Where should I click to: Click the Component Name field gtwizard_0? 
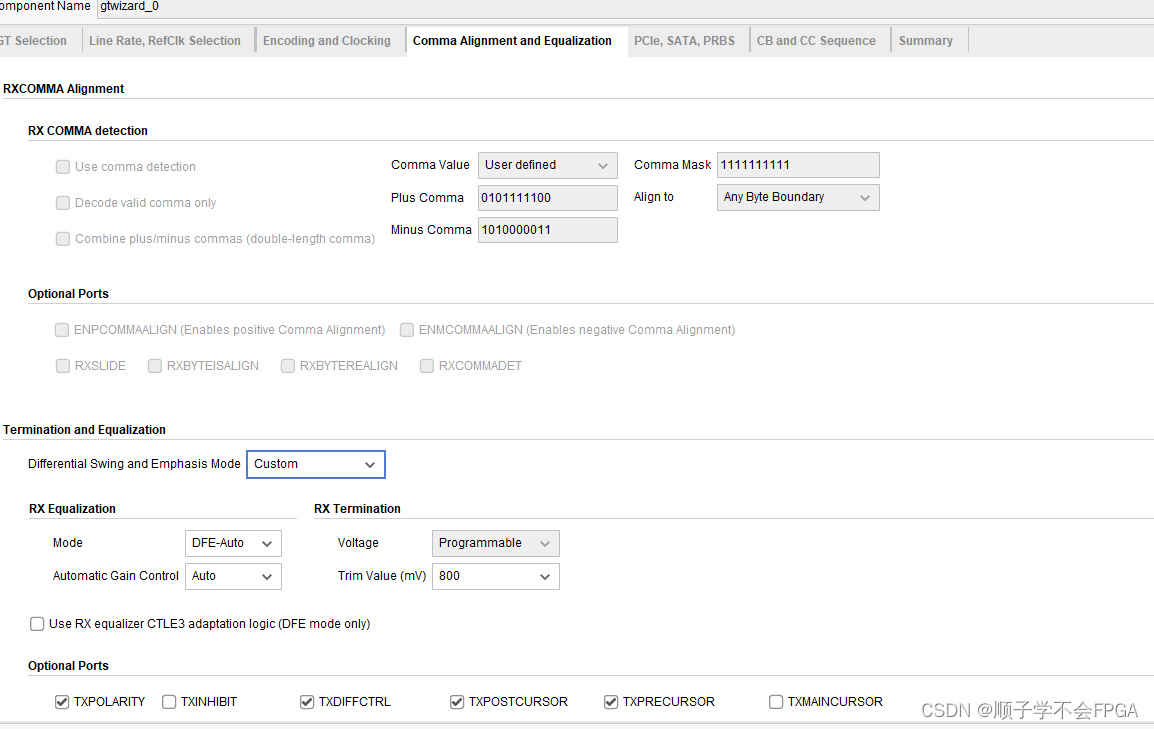(x=626, y=7)
